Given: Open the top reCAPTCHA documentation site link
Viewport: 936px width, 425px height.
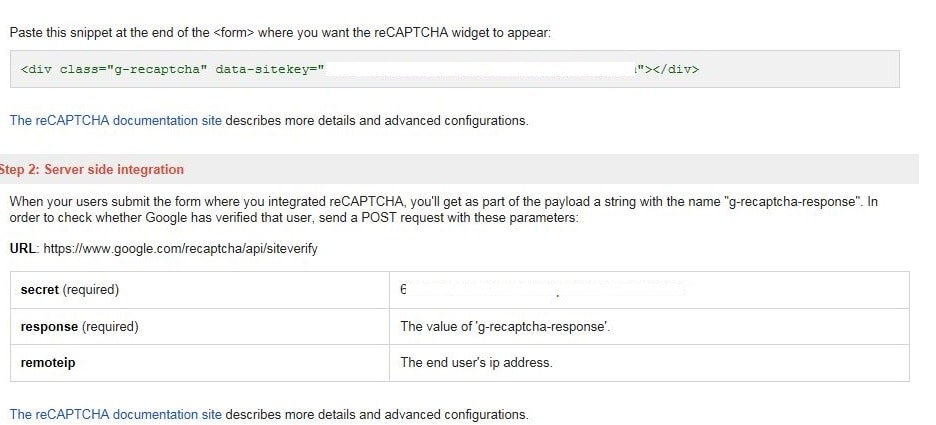Looking at the screenshot, I should 116,121.
